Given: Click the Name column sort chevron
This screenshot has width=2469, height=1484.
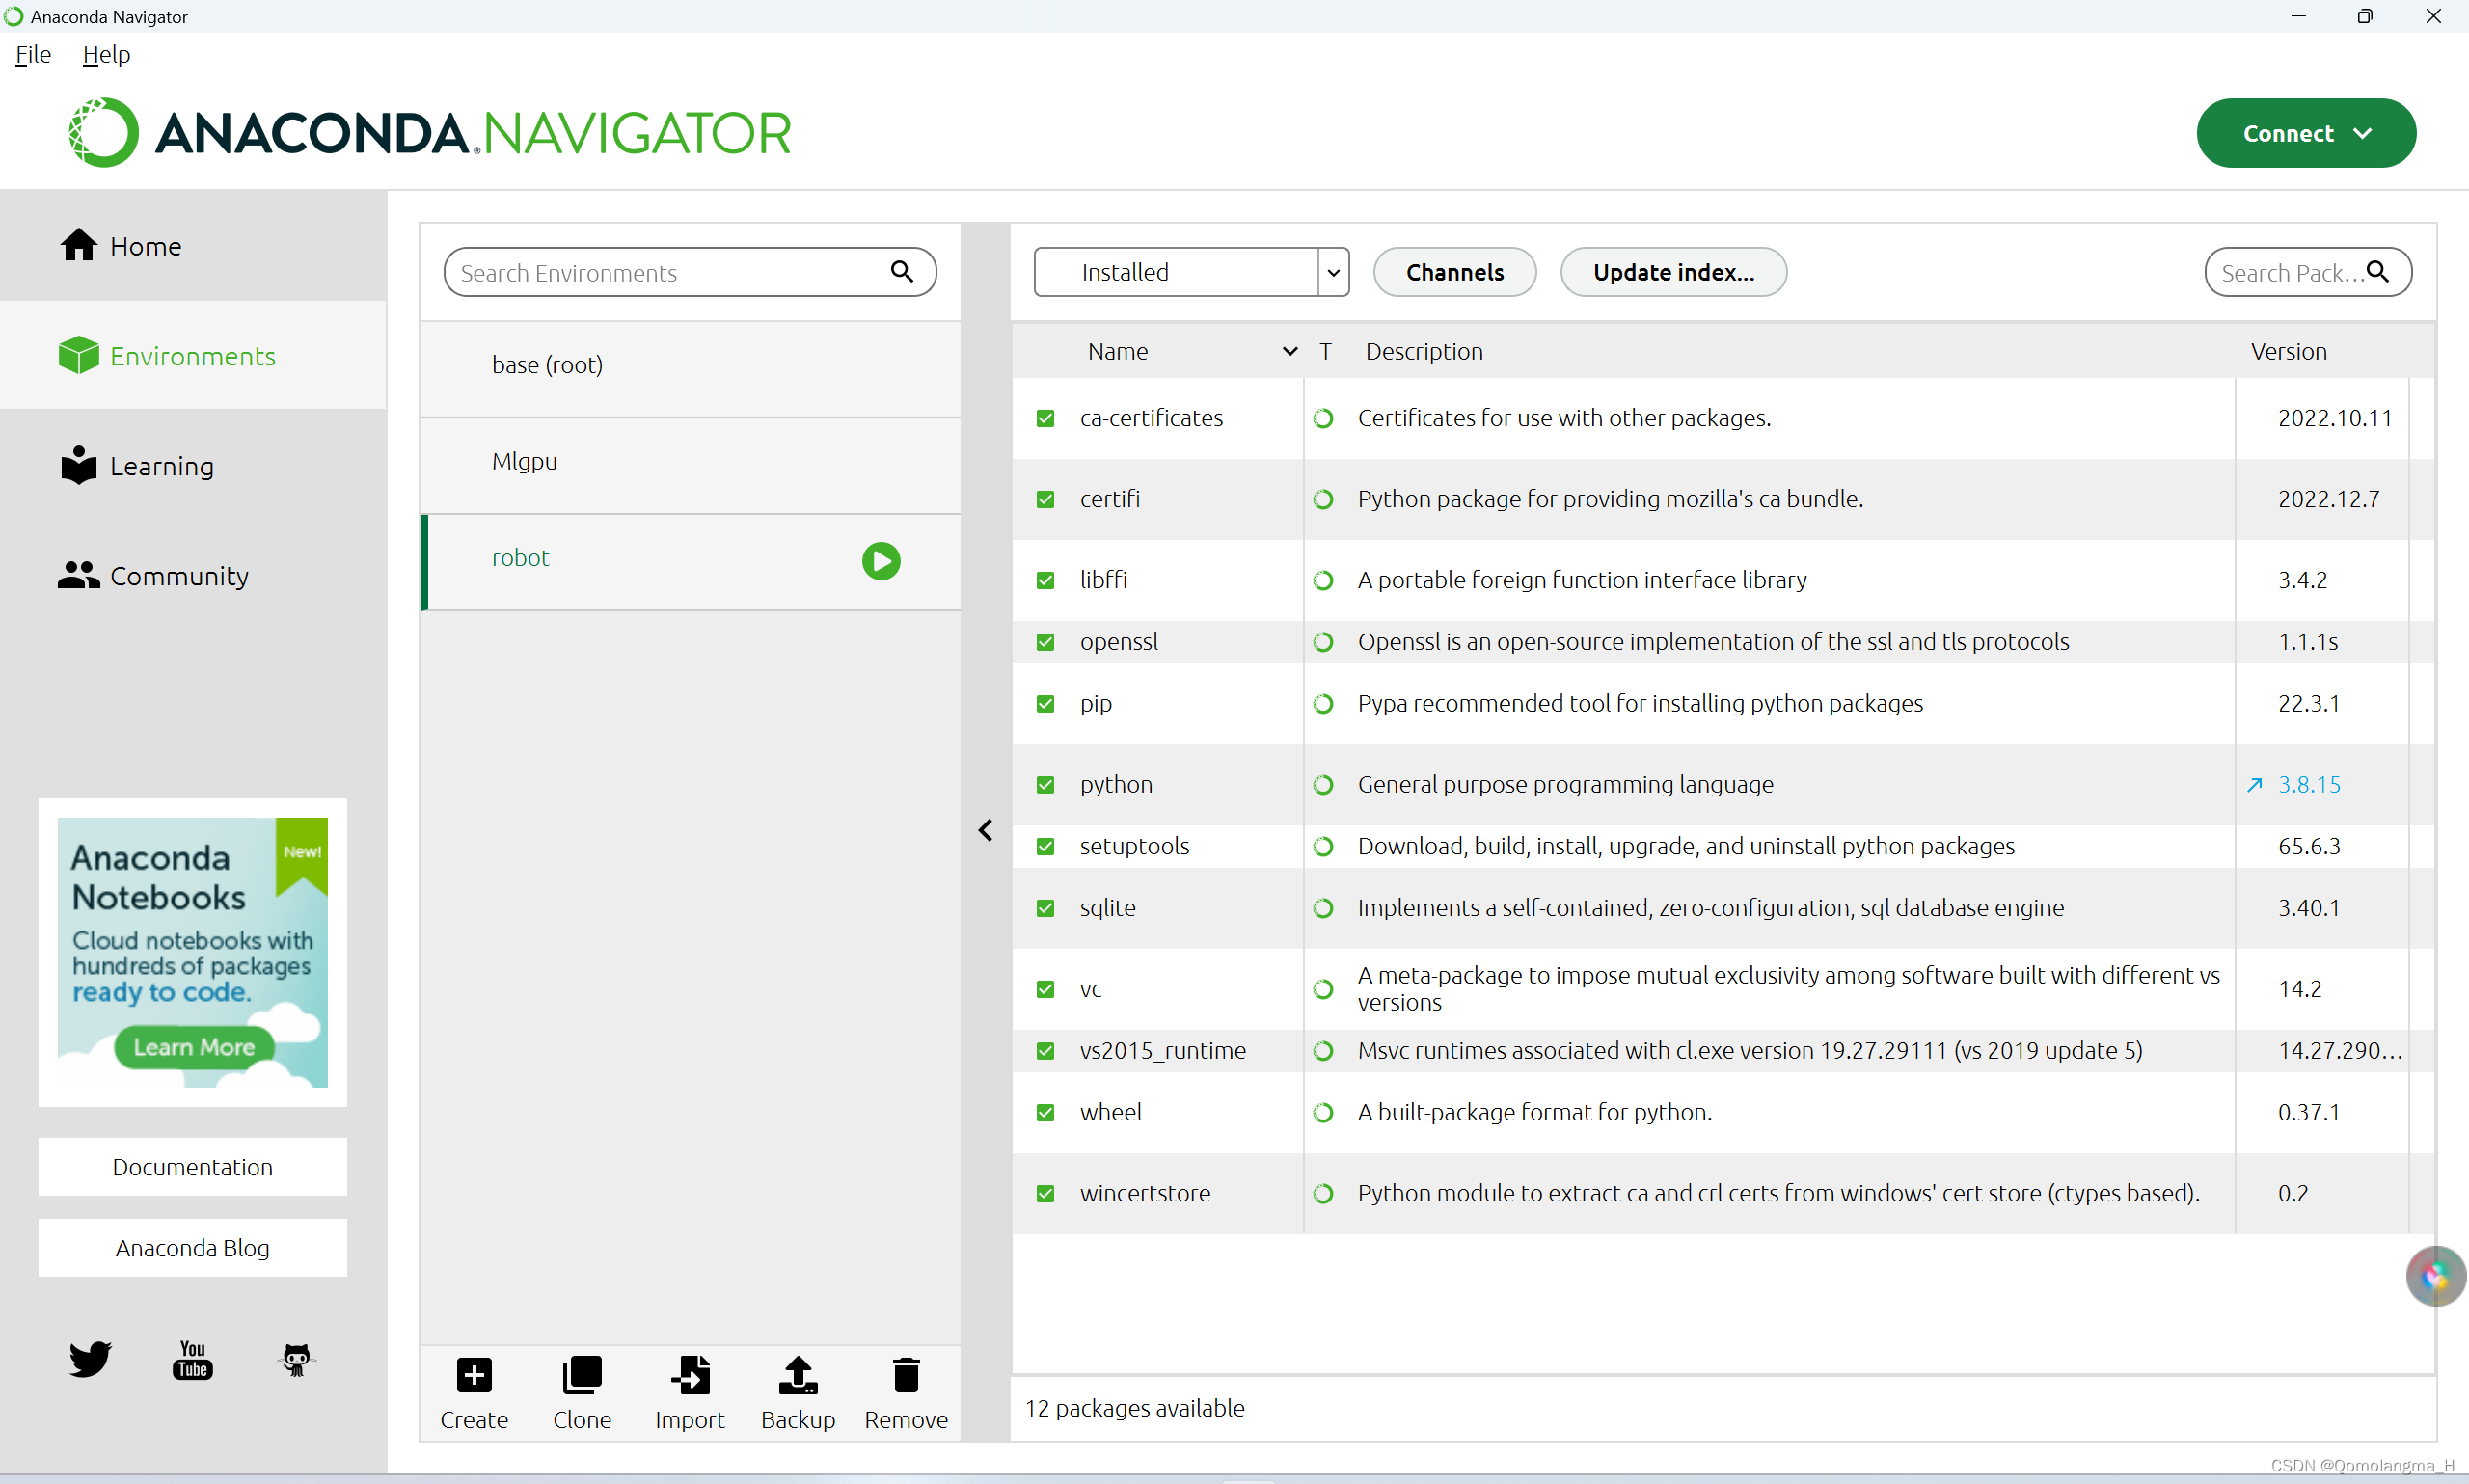Looking at the screenshot, I should coord(1290,352).
